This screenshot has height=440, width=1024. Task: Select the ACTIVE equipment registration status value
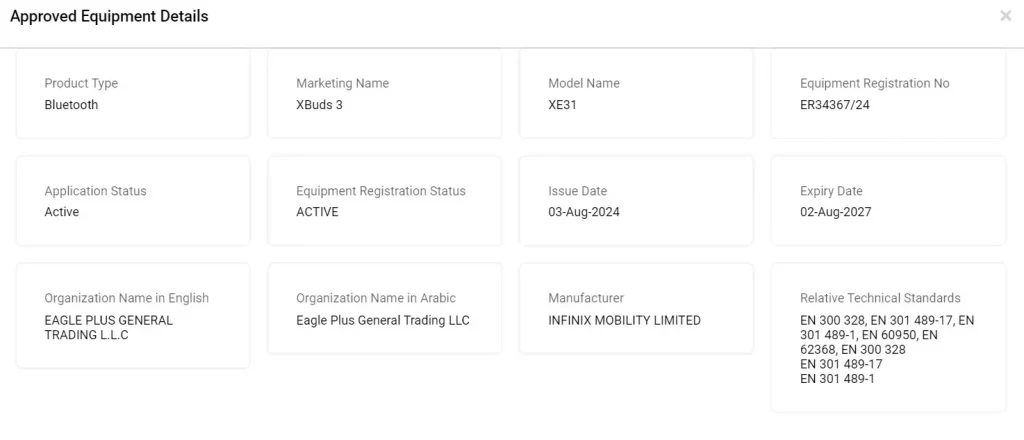tap(317, 212)
